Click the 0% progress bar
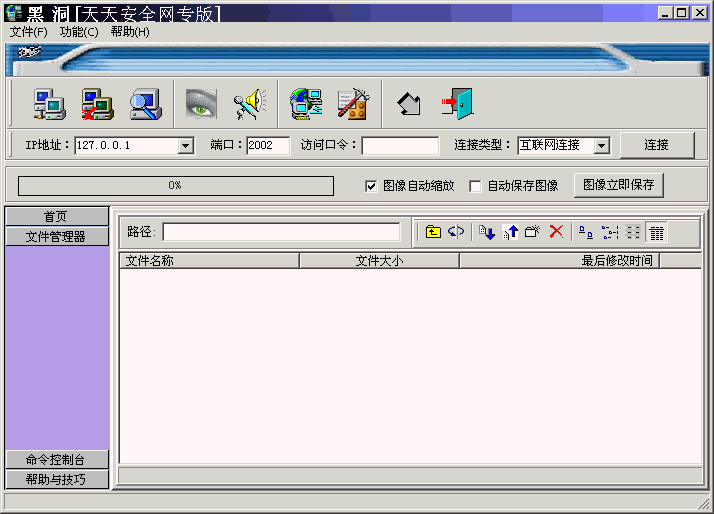Image resolution: width=714 pixels, height=514 pixels. click(x=175, y=186)
